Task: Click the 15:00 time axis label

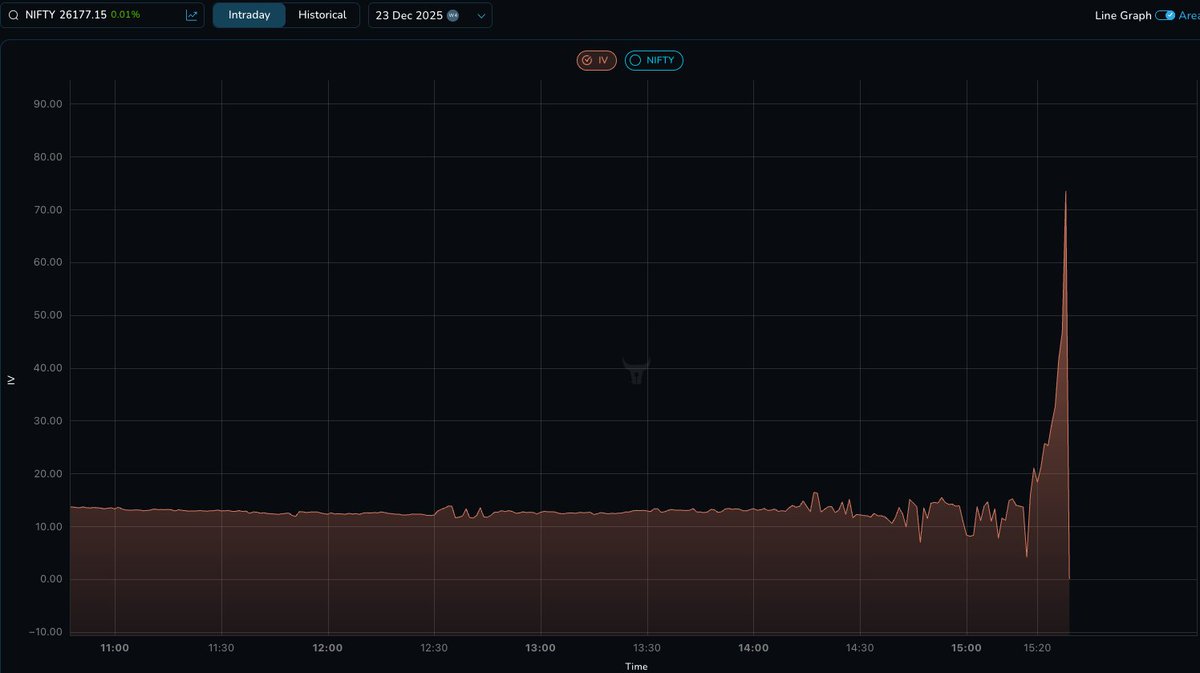Action: [x=966, y=648]
